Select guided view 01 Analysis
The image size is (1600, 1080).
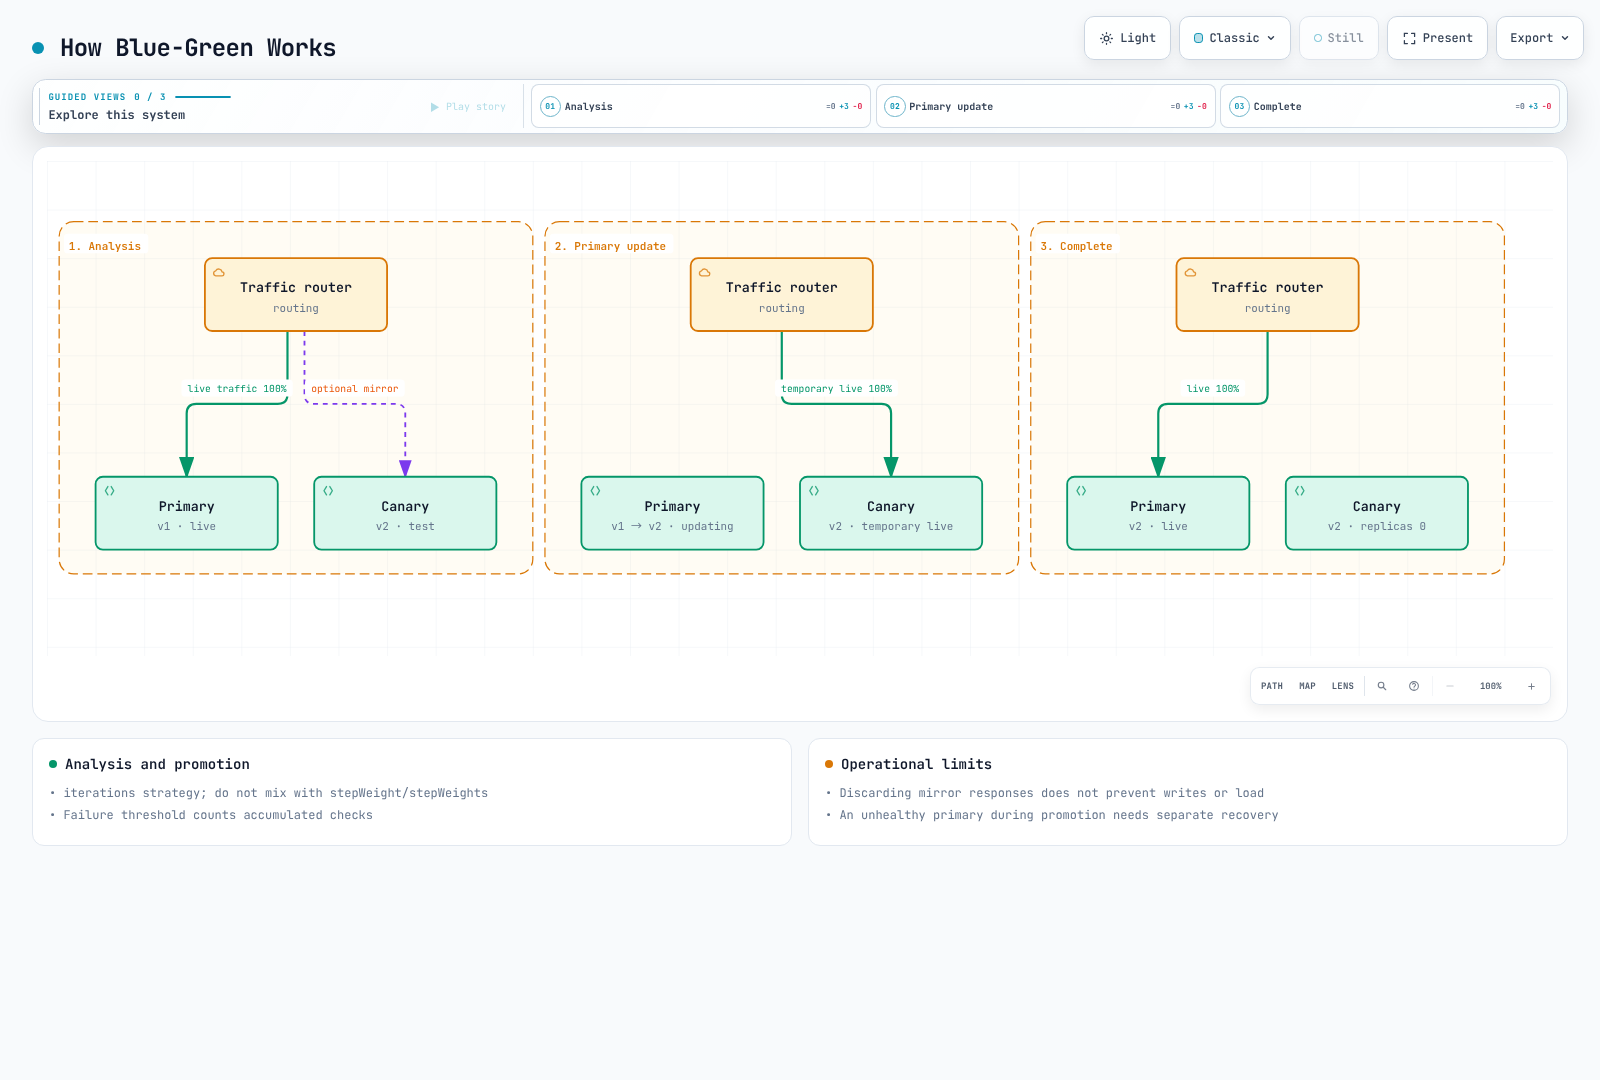pos(701,106)
